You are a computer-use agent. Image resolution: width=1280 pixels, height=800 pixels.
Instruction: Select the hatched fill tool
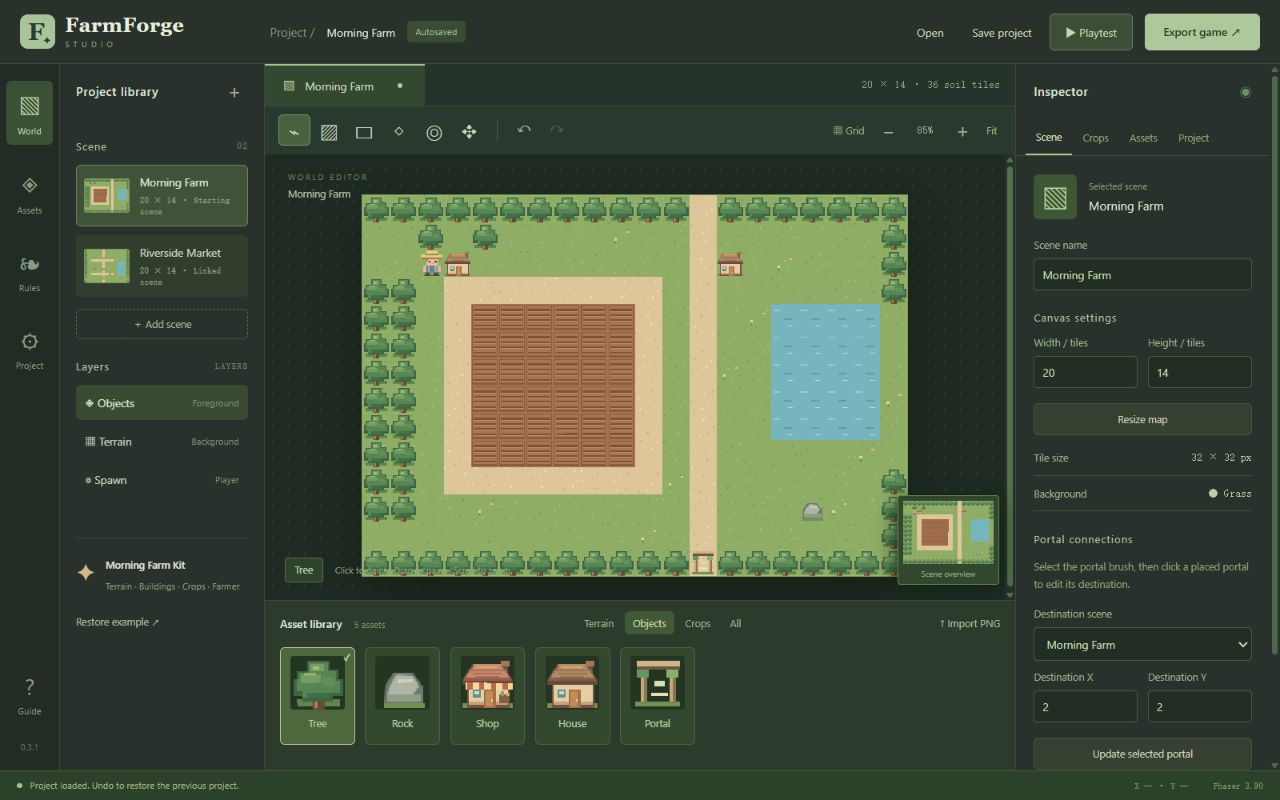(x=329, y=131)
